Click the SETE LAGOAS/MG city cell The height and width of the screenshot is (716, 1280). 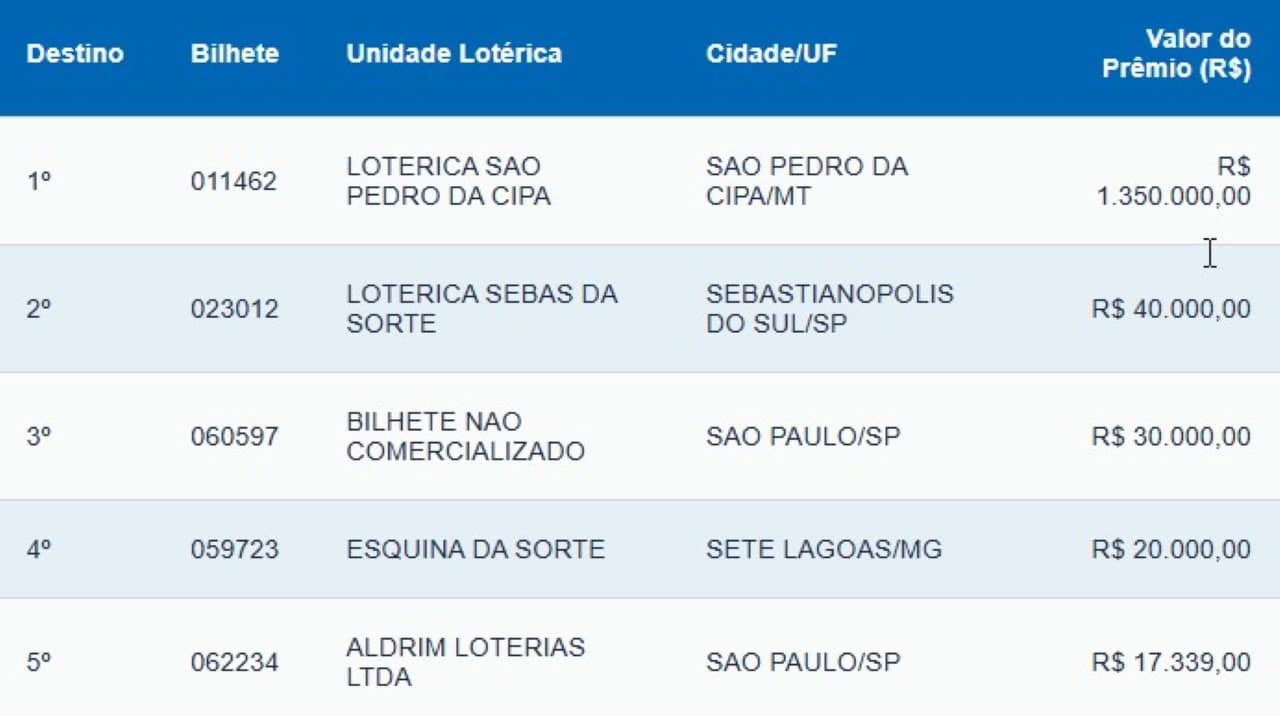(823, 550)
